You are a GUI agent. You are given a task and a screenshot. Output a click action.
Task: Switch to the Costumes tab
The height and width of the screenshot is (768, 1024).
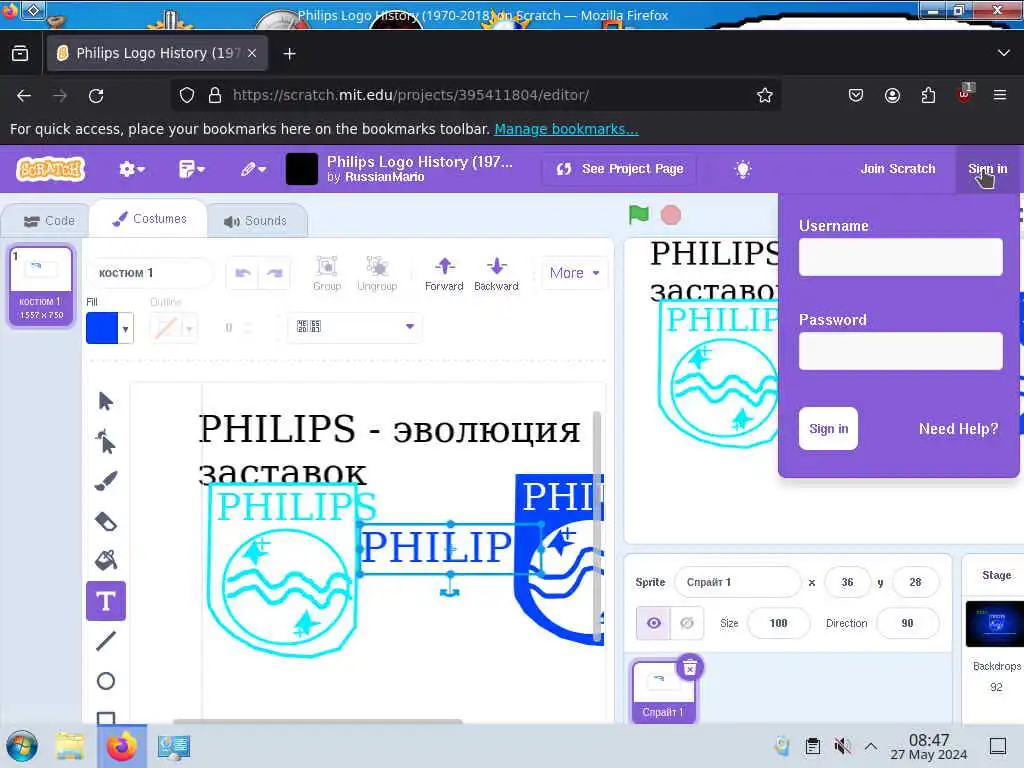(149, 219)
